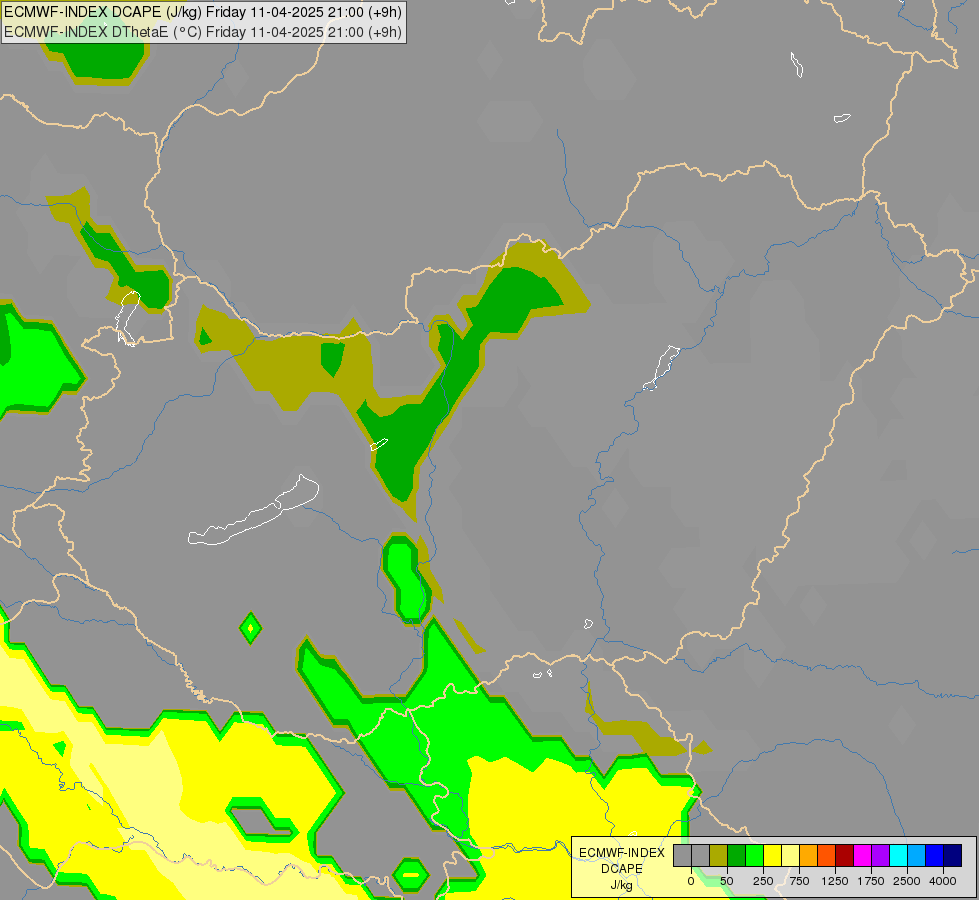Screen dimensions: 979x900
Task: Click the magenta legend swatch before 1750
Action: coord(863,855)
